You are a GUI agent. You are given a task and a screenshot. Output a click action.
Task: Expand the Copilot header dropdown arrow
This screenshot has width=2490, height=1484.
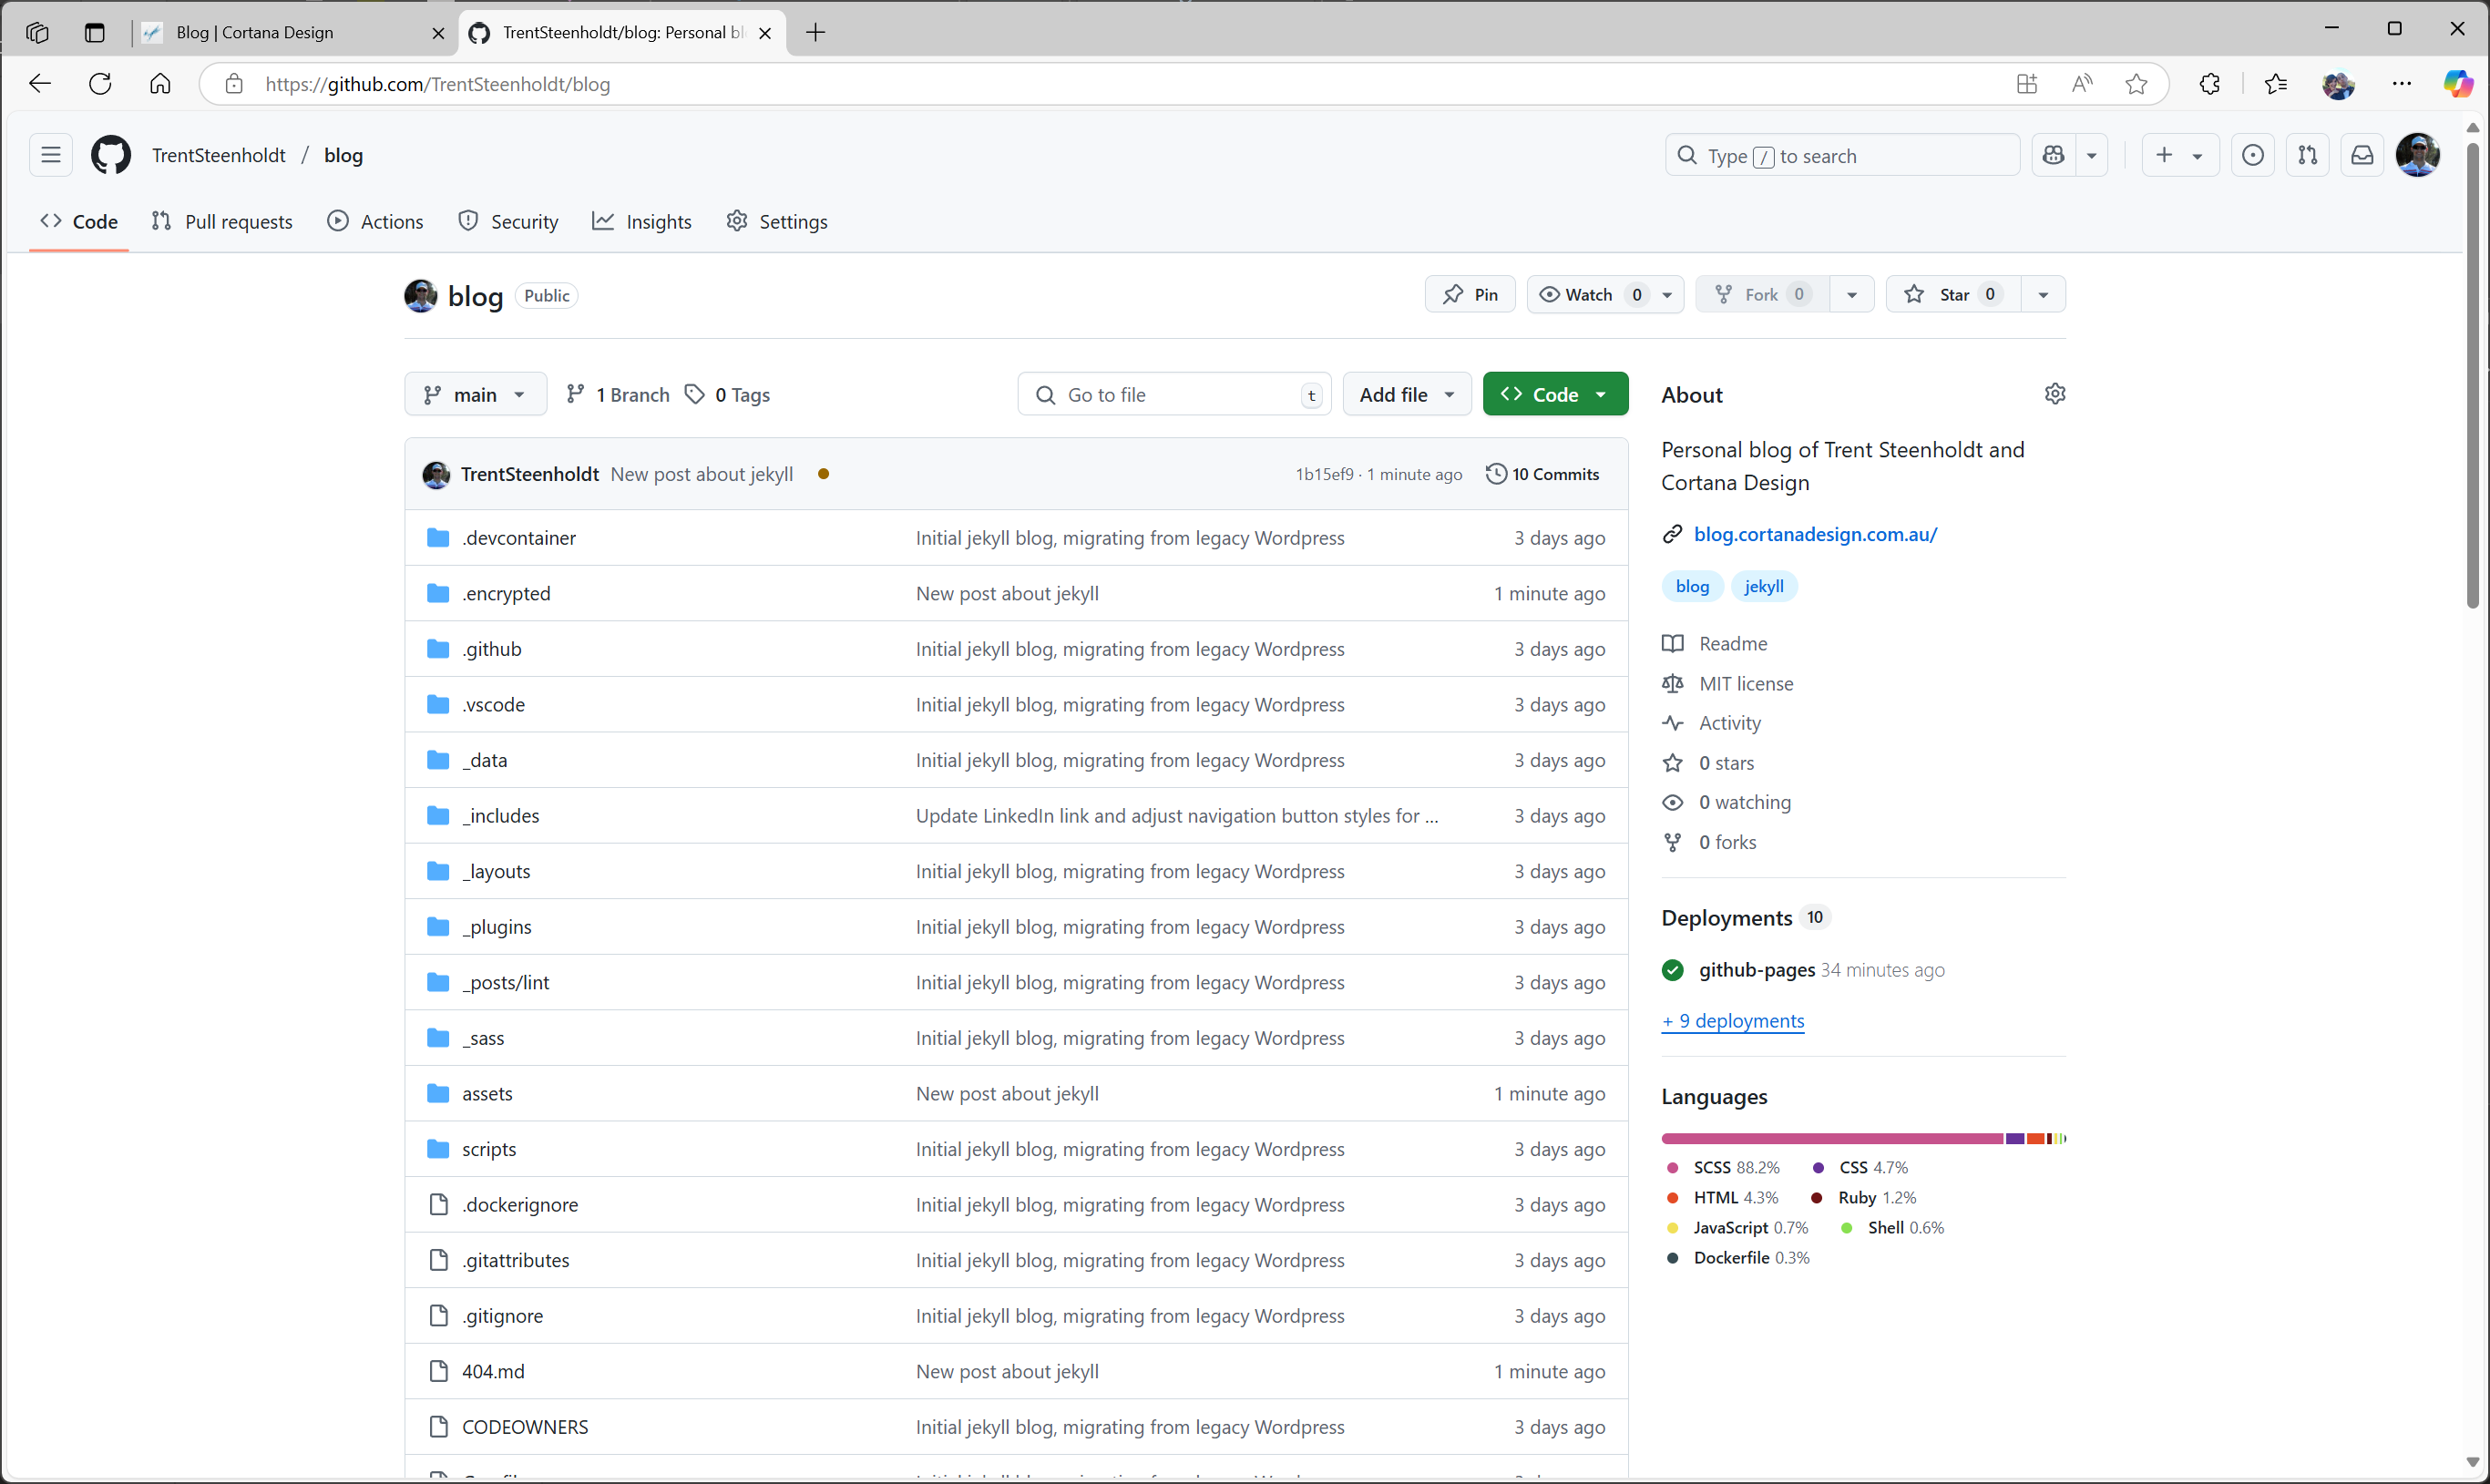[x=2091, y=155]
